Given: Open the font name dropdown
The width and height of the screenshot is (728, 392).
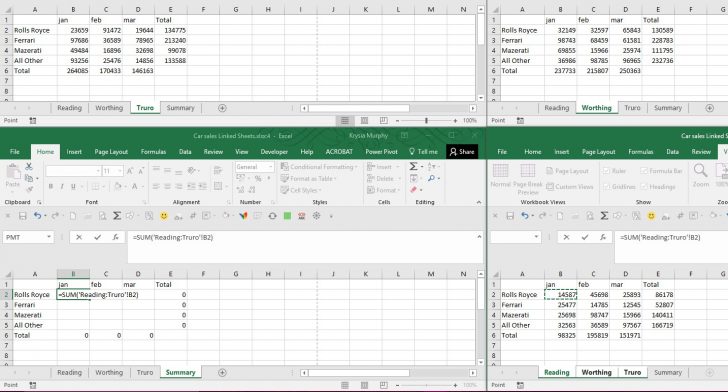Looking at the screenshot, I should pos(98,171).
